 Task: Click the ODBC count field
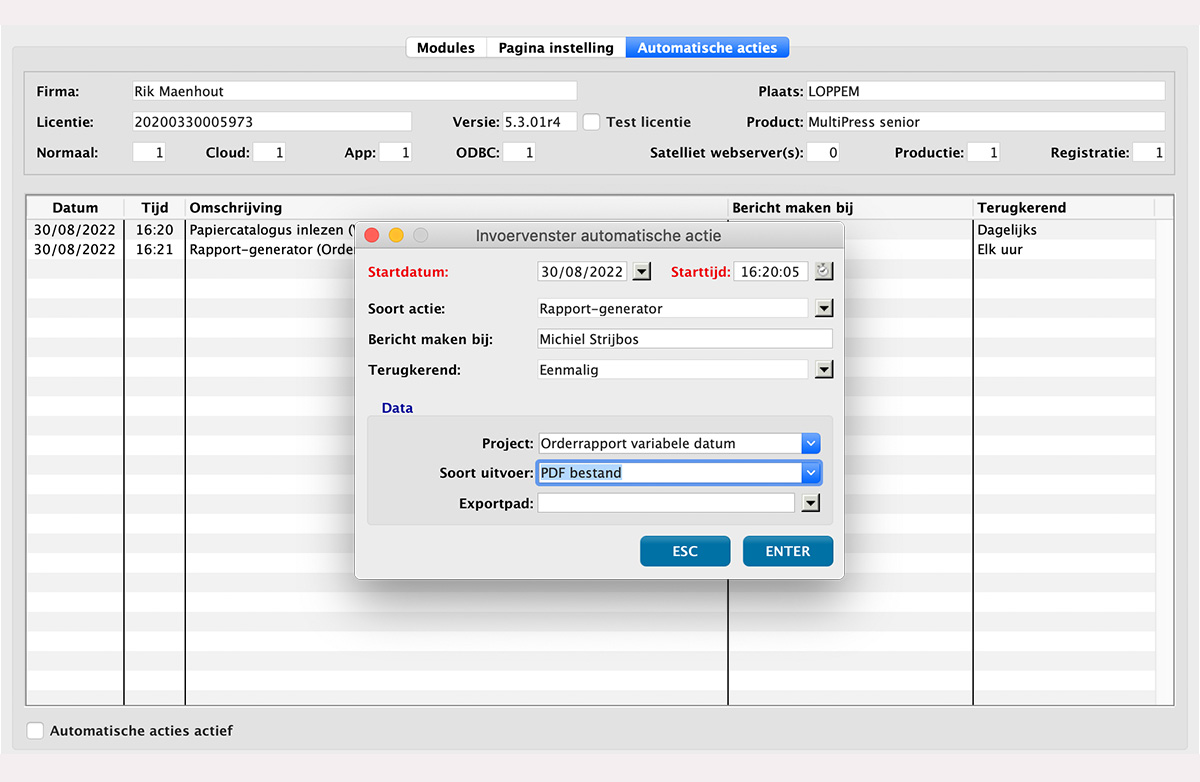pyautogui.click(x=519, y=153)
